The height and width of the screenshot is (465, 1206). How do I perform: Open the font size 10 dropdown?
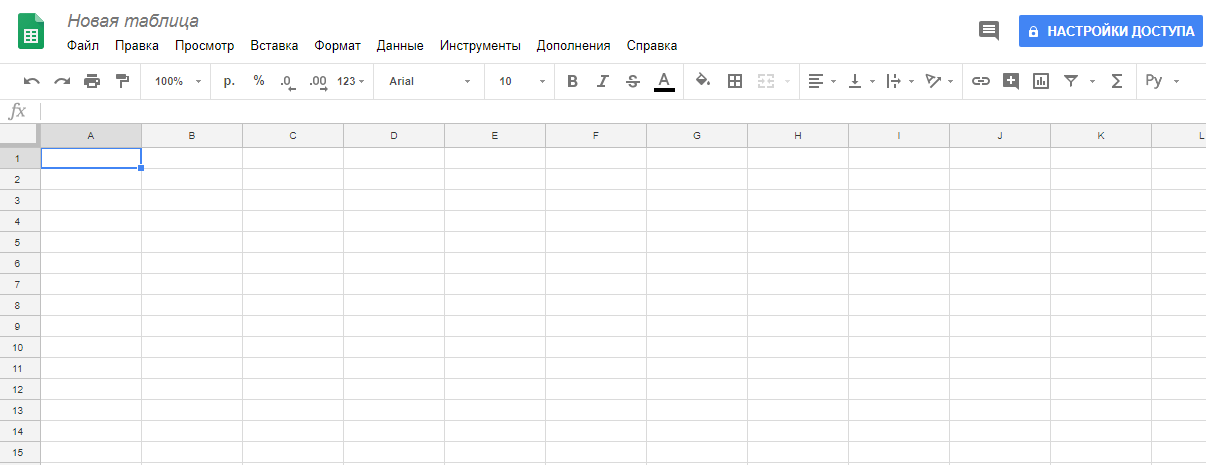522,81
